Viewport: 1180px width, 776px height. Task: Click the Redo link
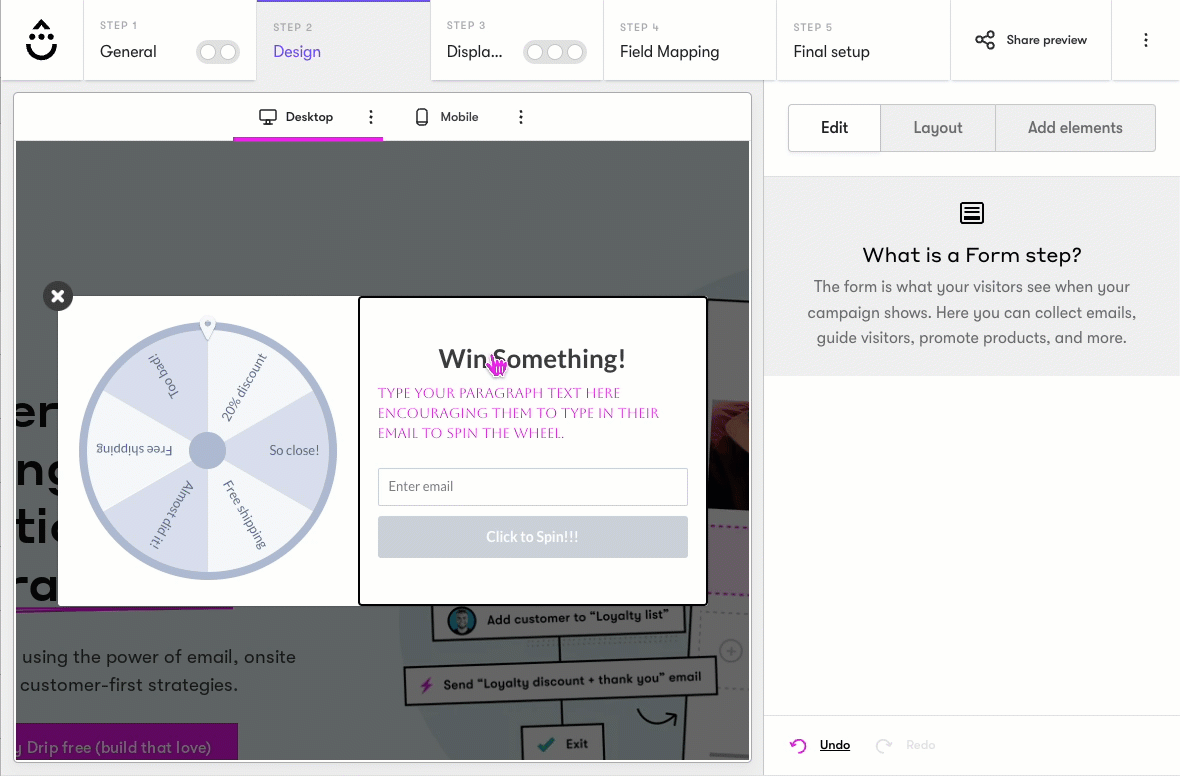click(x=920, y=745)
